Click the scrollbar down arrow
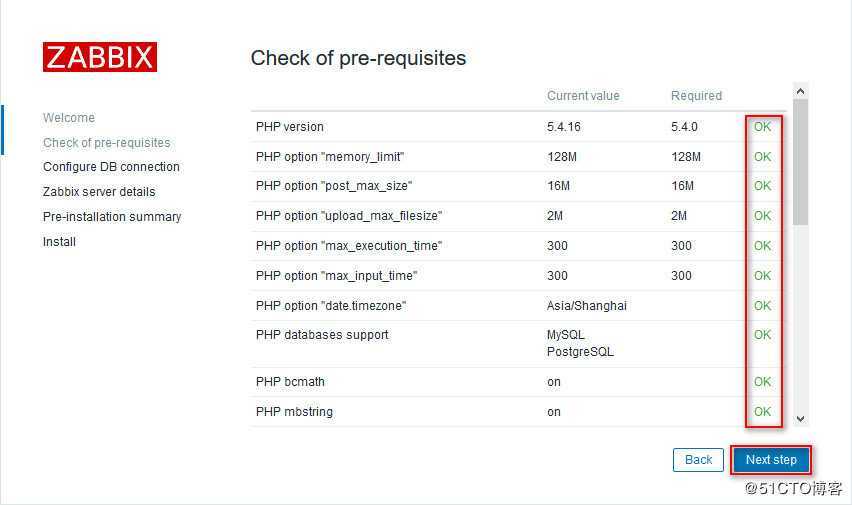 800,419
